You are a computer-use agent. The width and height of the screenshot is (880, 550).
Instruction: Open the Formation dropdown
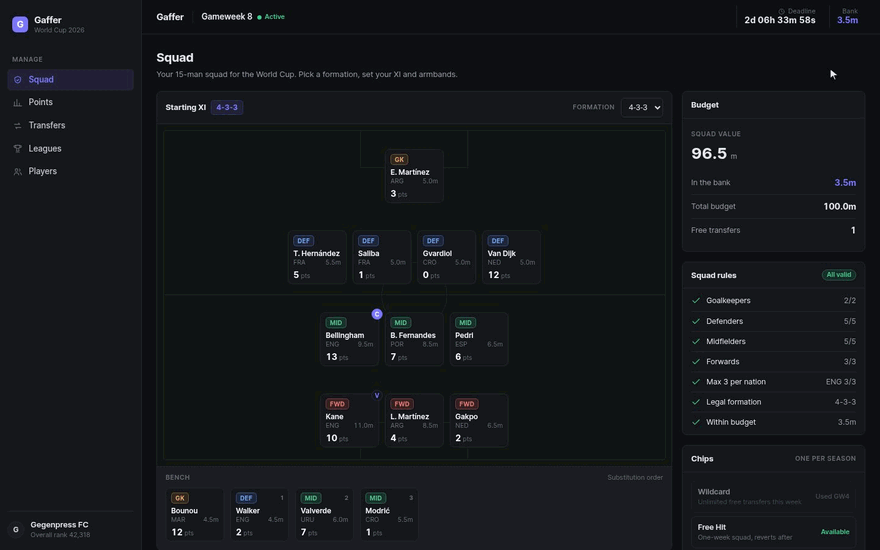point(641,108)
